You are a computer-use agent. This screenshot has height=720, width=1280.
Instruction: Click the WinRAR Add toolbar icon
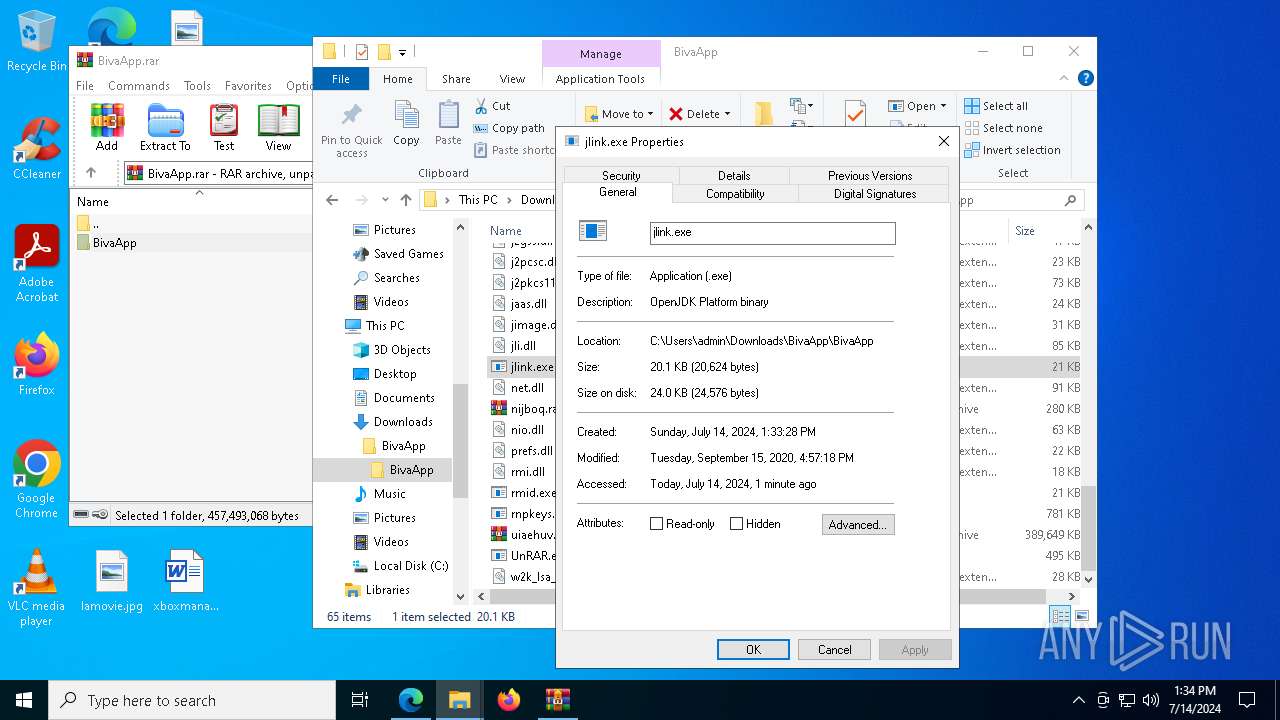click(107, 127)
